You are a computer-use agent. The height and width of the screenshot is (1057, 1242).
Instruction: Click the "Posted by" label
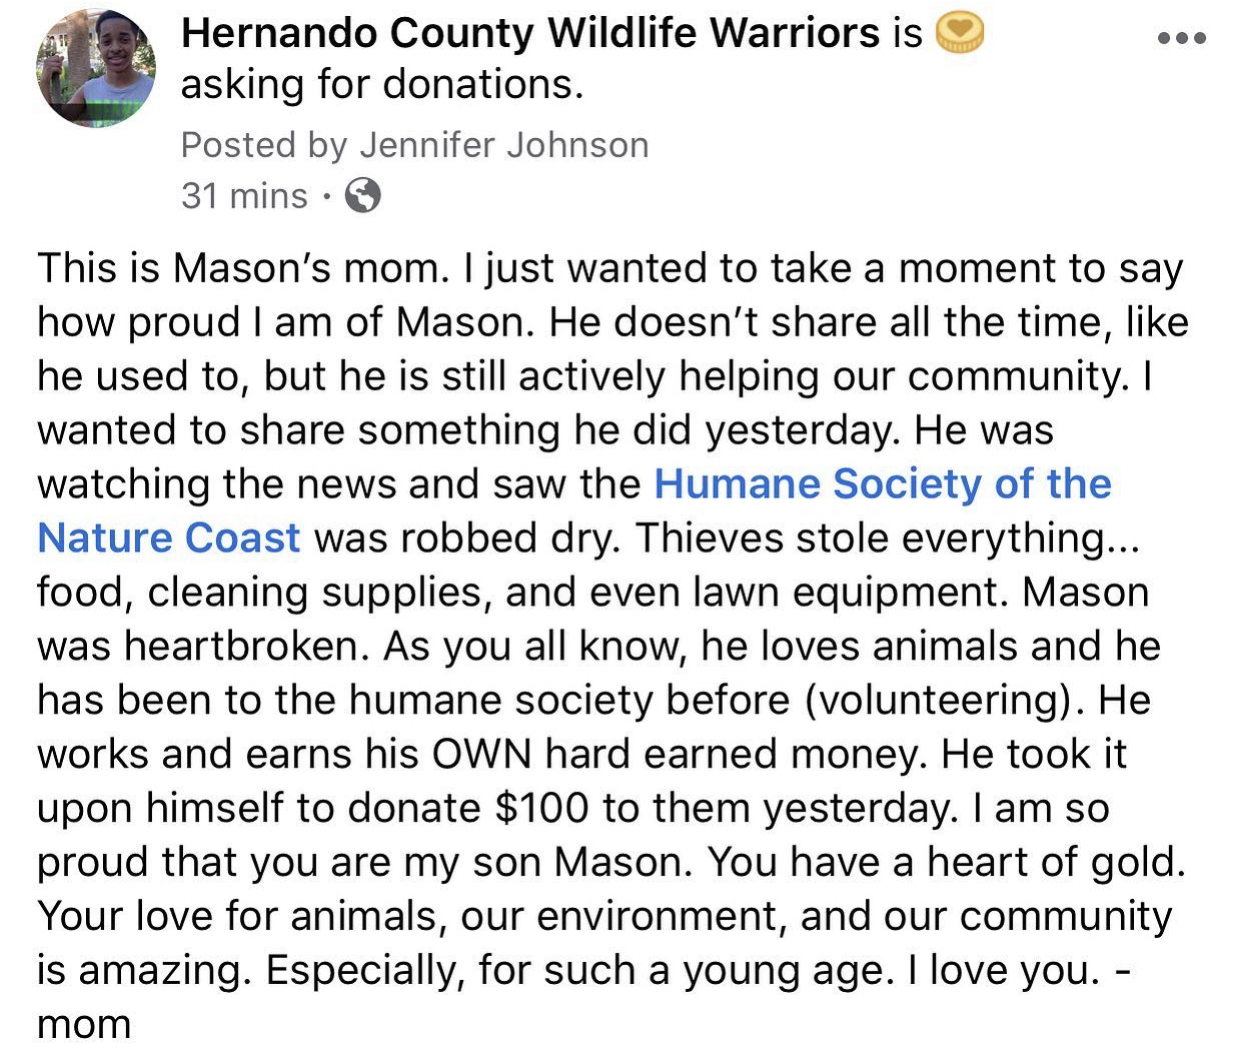click(263, 145)
